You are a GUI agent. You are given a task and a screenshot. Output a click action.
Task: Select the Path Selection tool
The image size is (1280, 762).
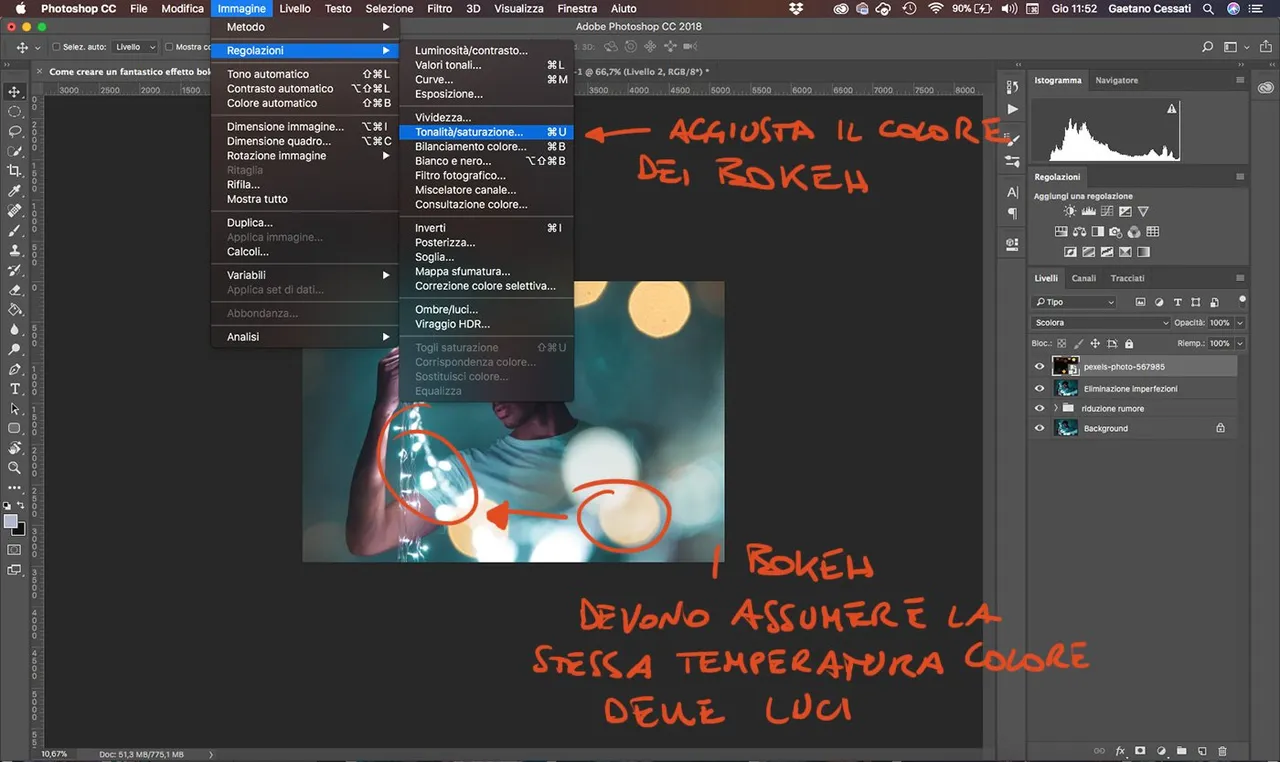click(x=15, y=409)
